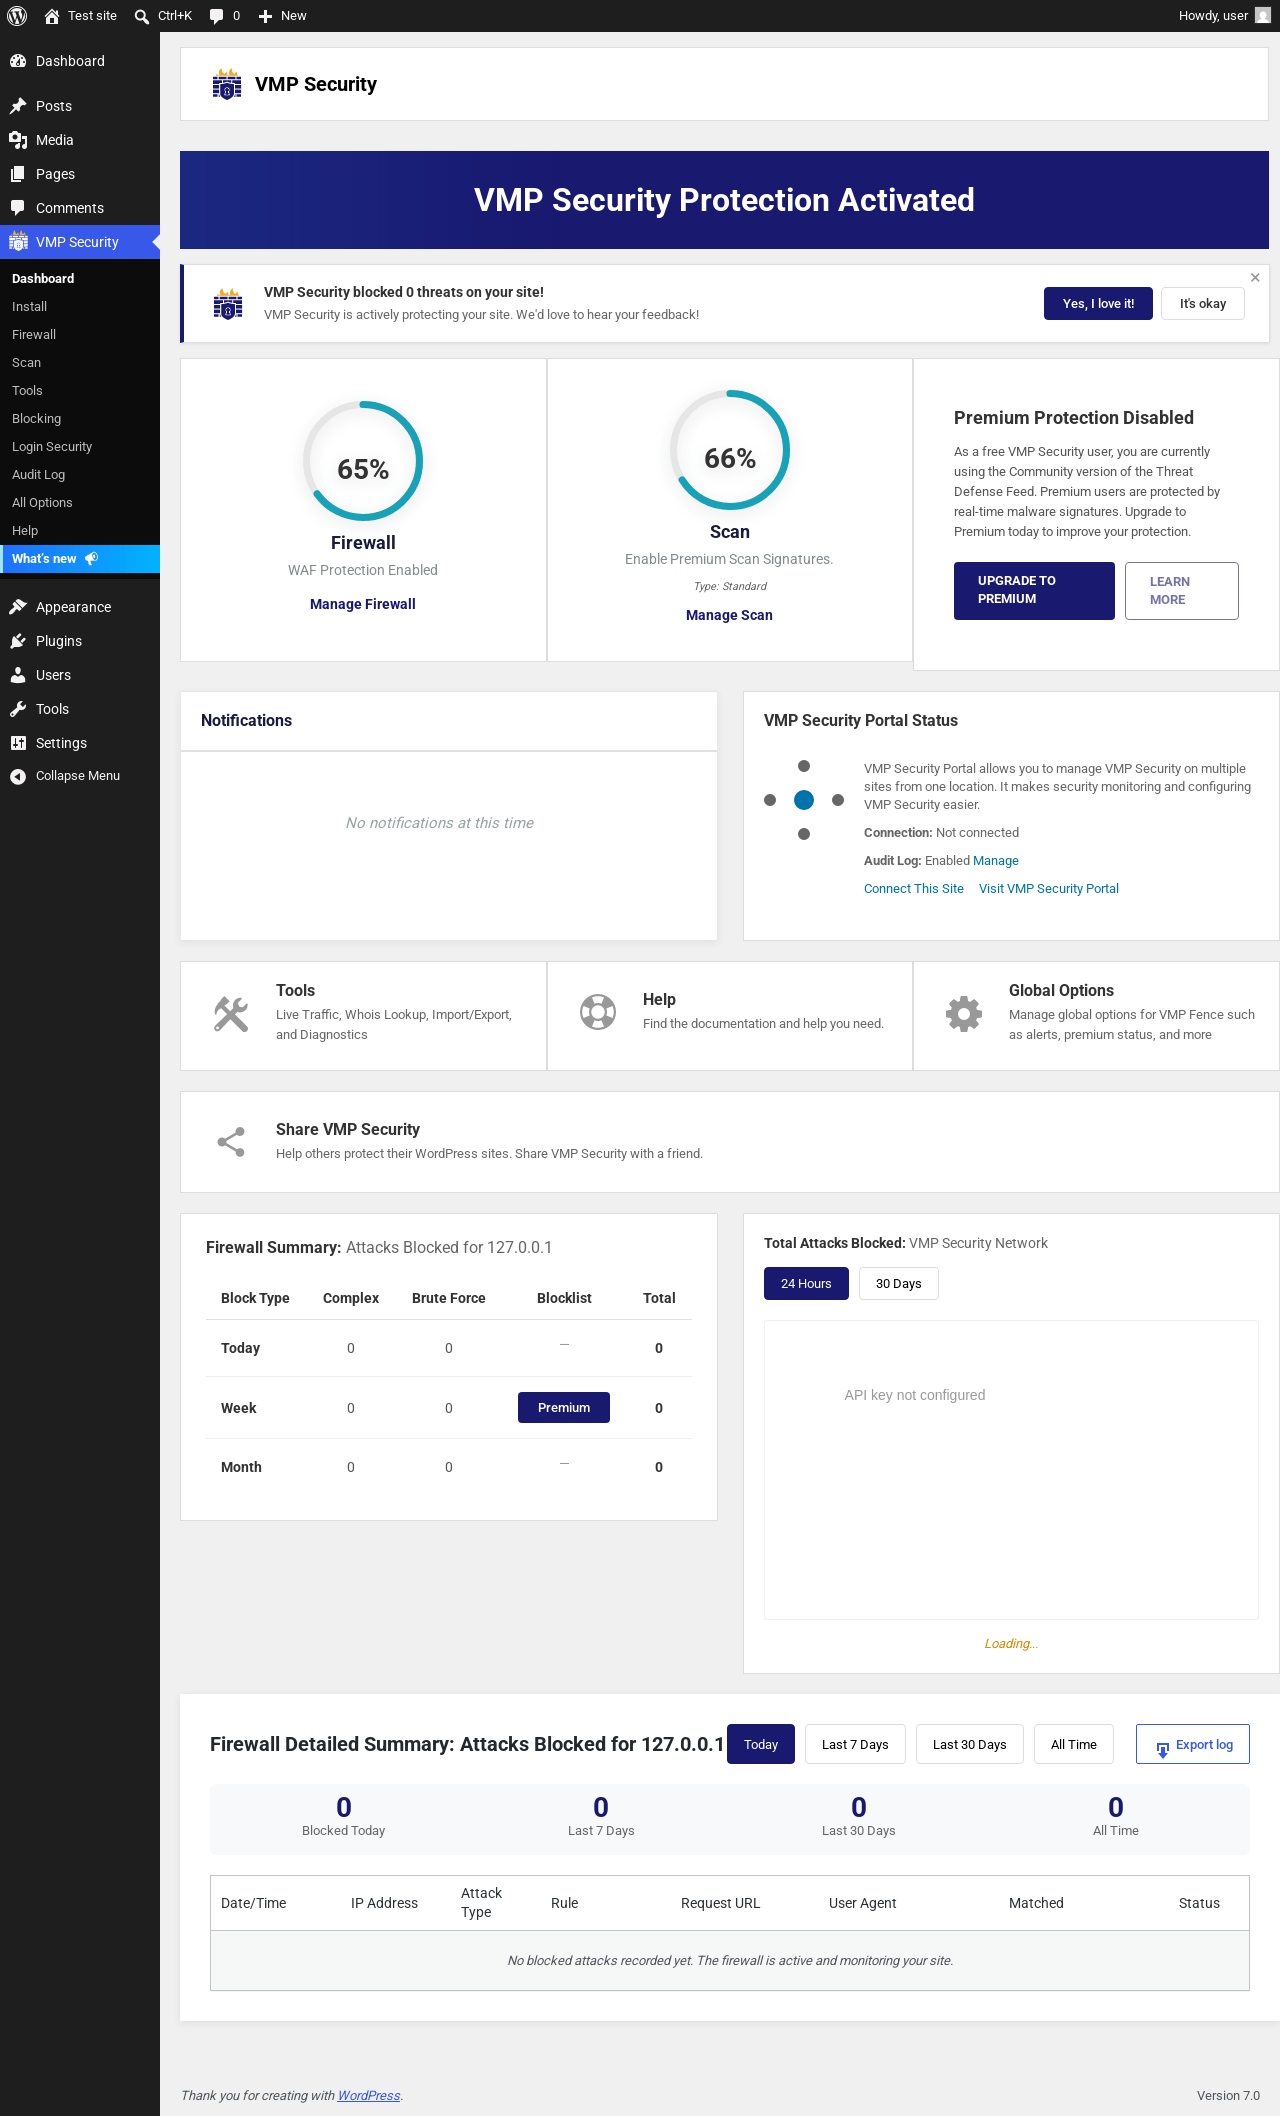This screenshot has height=2116, width=1280.
Task: Click the Upgrade to Premium button
Action: 1034,591
